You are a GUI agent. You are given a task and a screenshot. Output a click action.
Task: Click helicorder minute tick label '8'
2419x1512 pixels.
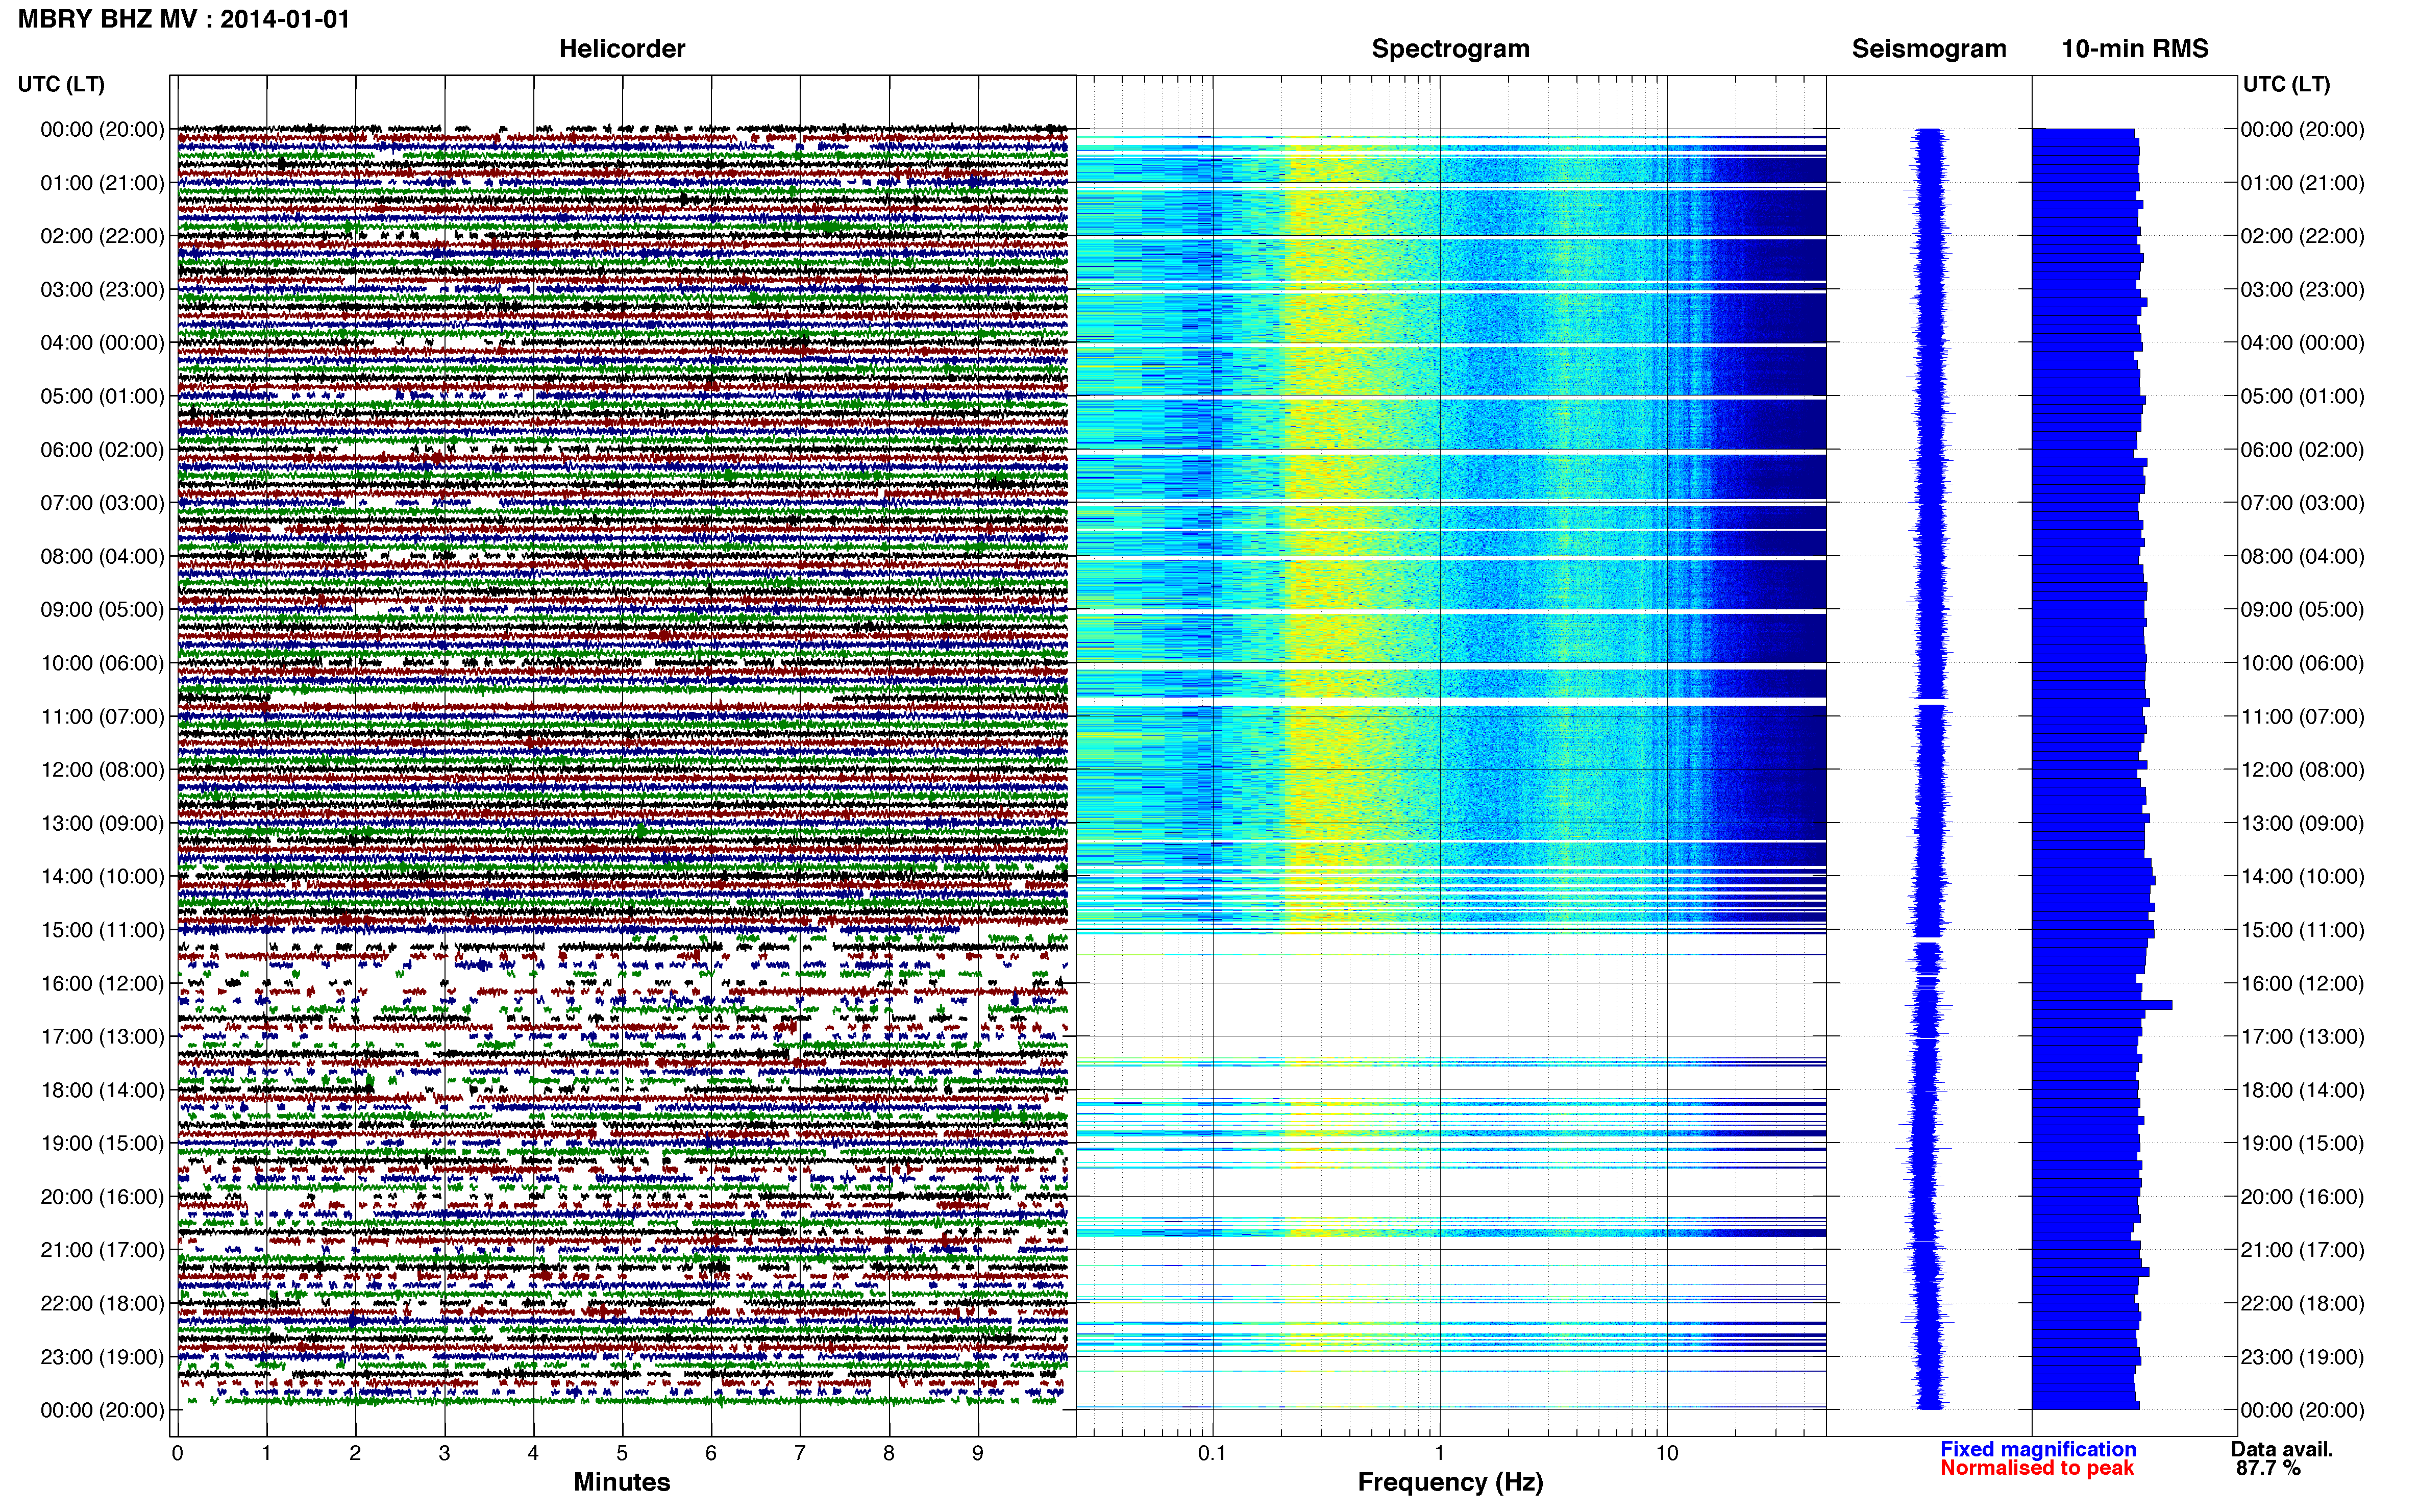click(889, 1454)
